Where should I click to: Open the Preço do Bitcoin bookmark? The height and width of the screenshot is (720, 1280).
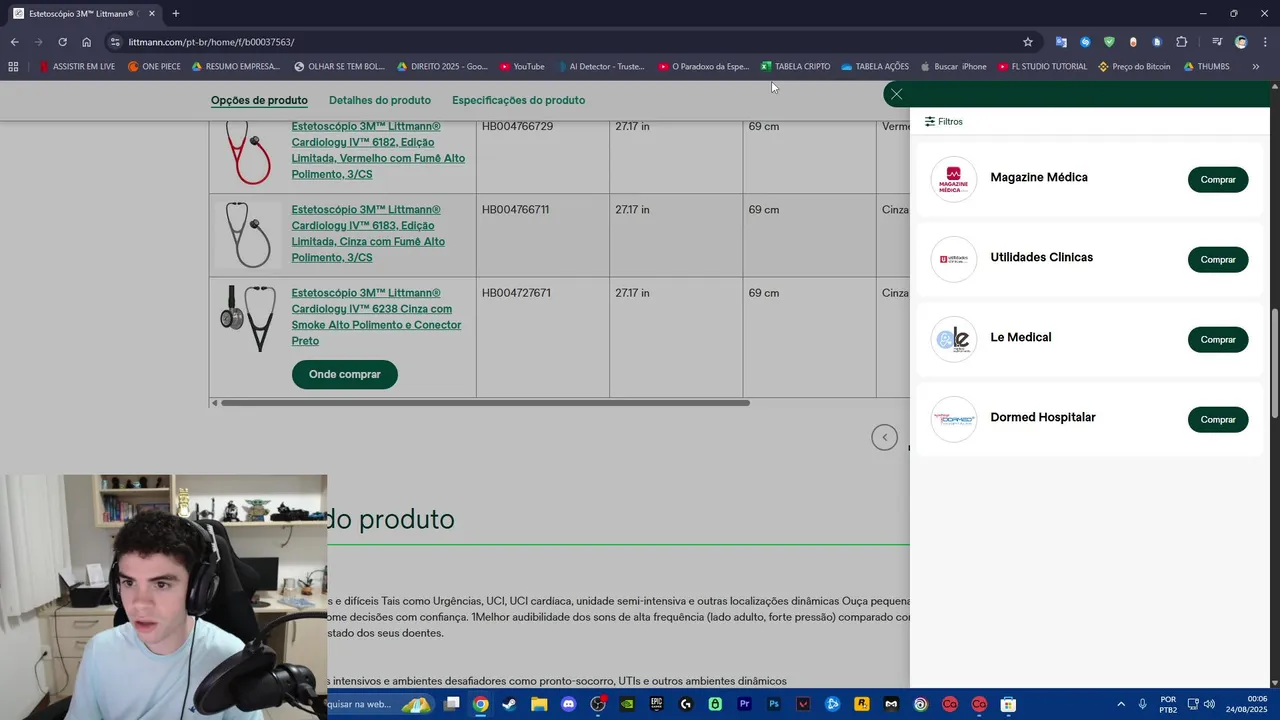(1134, 67)
